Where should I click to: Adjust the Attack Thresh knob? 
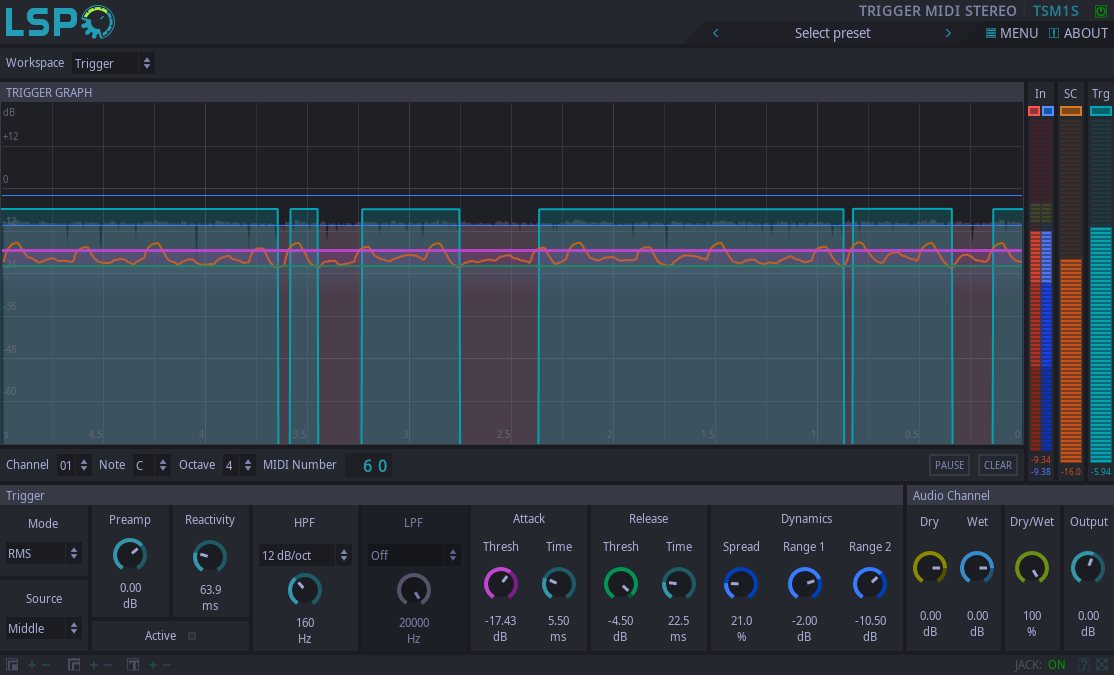point(500,583)
